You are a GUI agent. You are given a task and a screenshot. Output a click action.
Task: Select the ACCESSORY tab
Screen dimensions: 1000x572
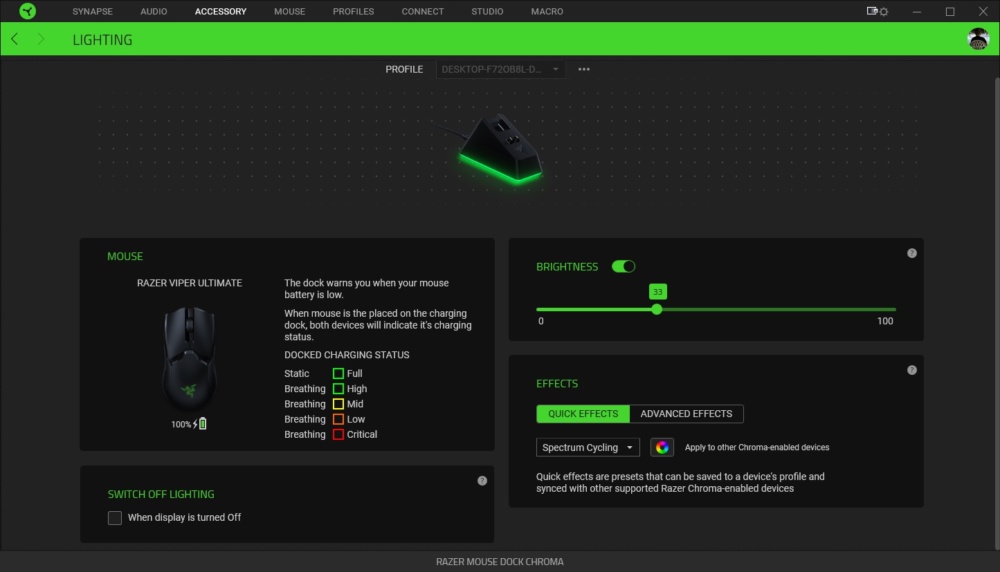click(x=221, y=11)
